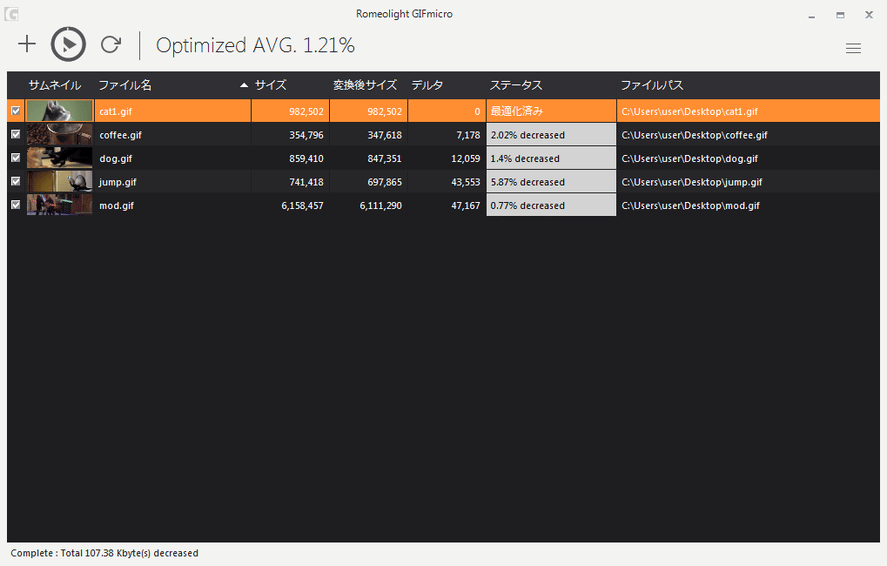
Task: Maximize the GIFmicro window
Action: [x=840, y=15]
